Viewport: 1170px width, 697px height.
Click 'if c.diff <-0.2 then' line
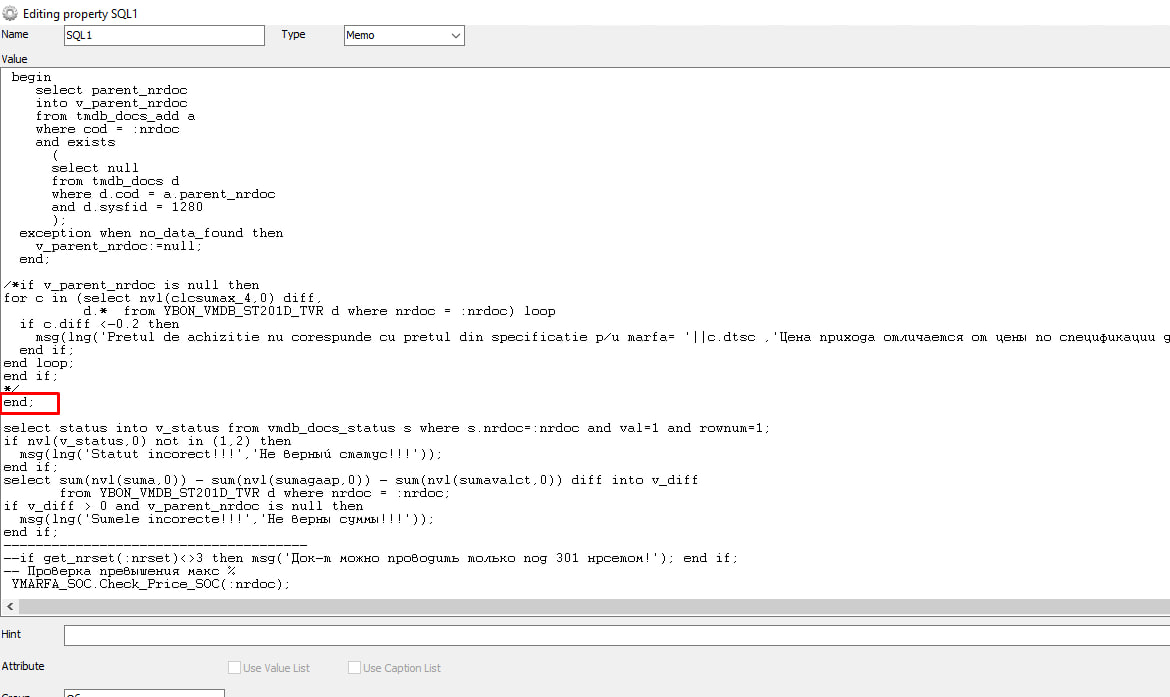pos(99,324)
